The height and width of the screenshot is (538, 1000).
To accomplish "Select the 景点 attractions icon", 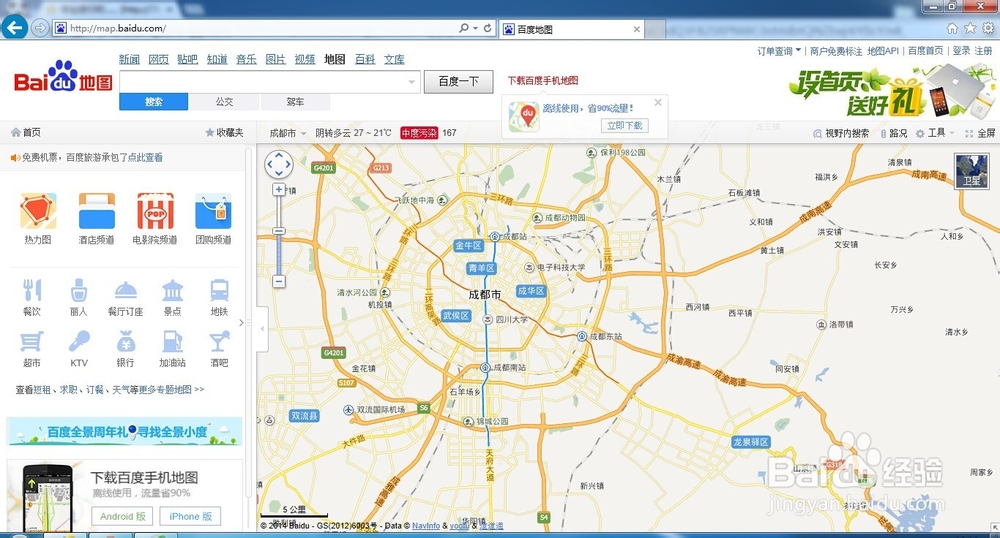I will coord(172,290).
